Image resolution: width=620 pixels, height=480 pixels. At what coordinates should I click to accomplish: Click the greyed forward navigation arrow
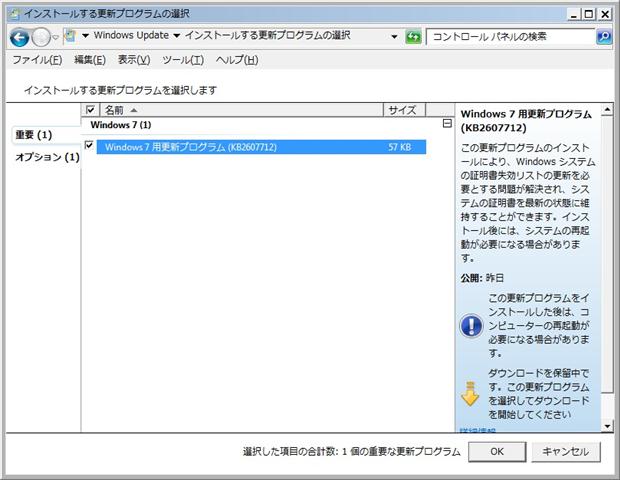(x=41, y=38)
